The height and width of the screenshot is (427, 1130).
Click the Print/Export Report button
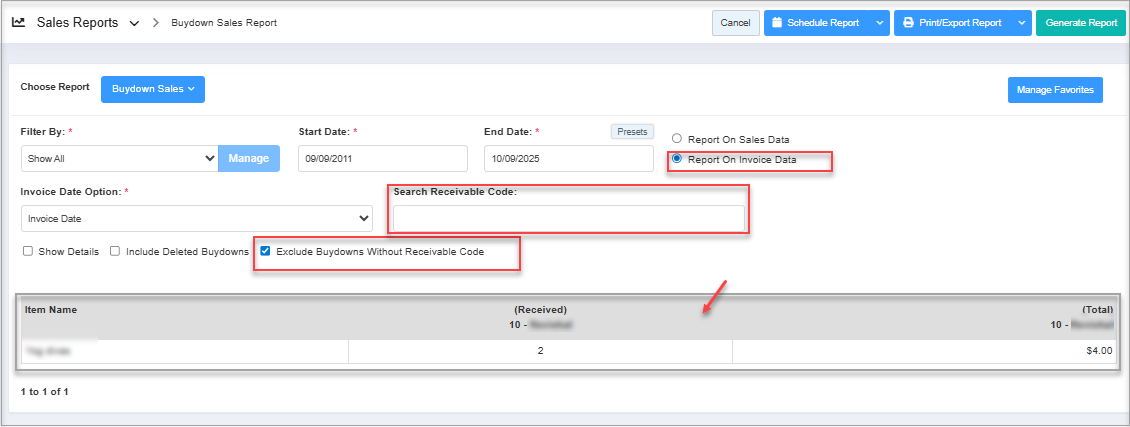click(953, 23)
